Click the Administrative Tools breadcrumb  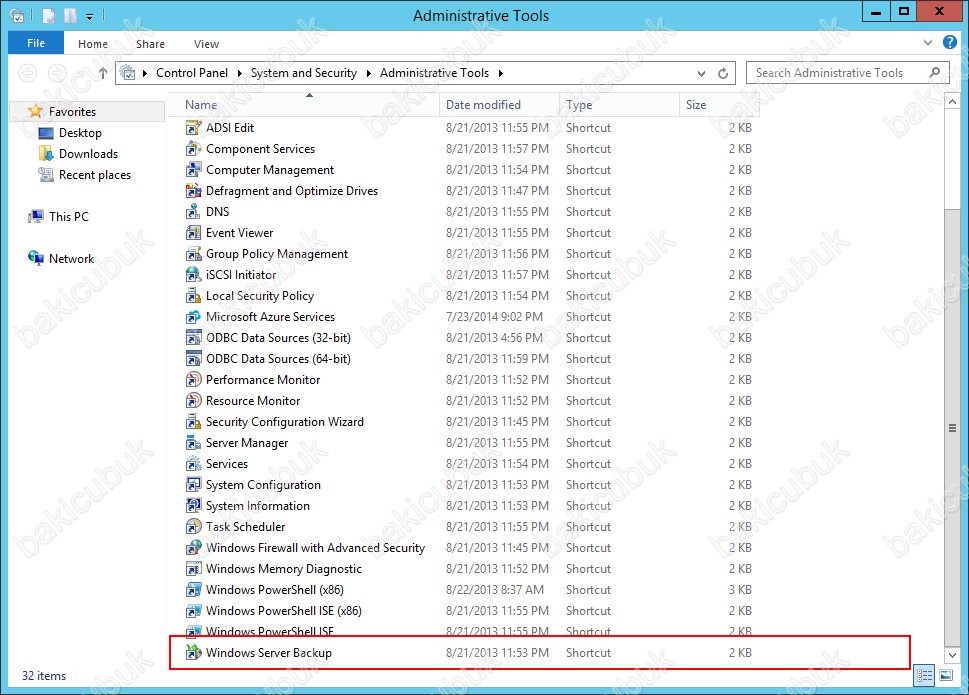[x=434, y=73]
